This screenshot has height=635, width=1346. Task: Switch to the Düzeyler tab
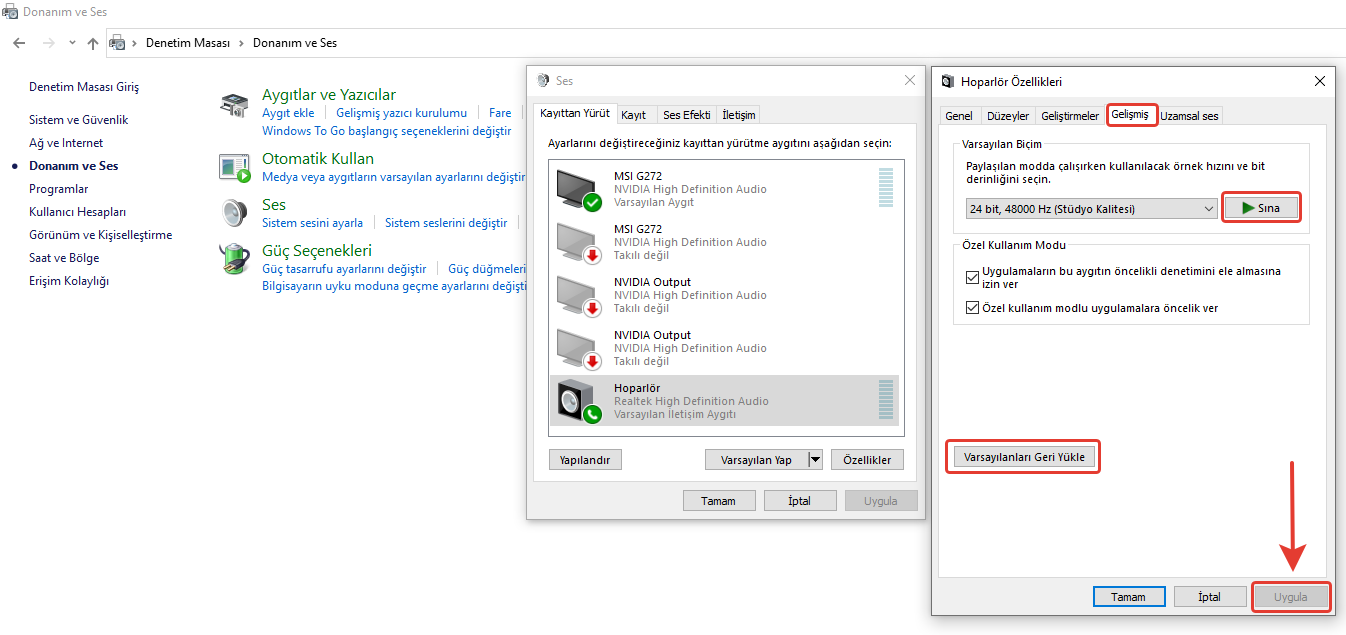(1007, 116)
